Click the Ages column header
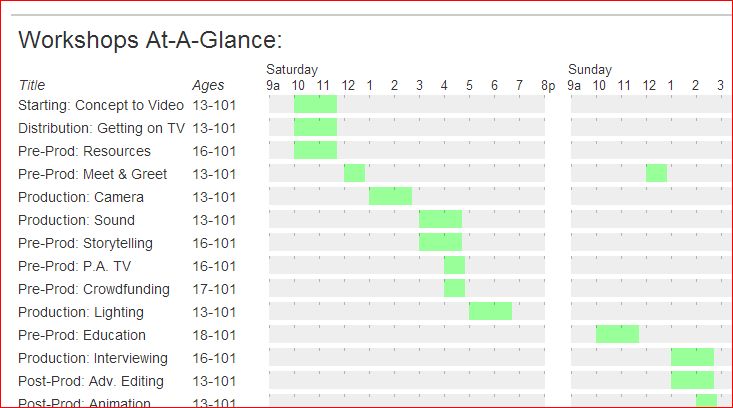The image size is (733, 408). coord(208,85)
